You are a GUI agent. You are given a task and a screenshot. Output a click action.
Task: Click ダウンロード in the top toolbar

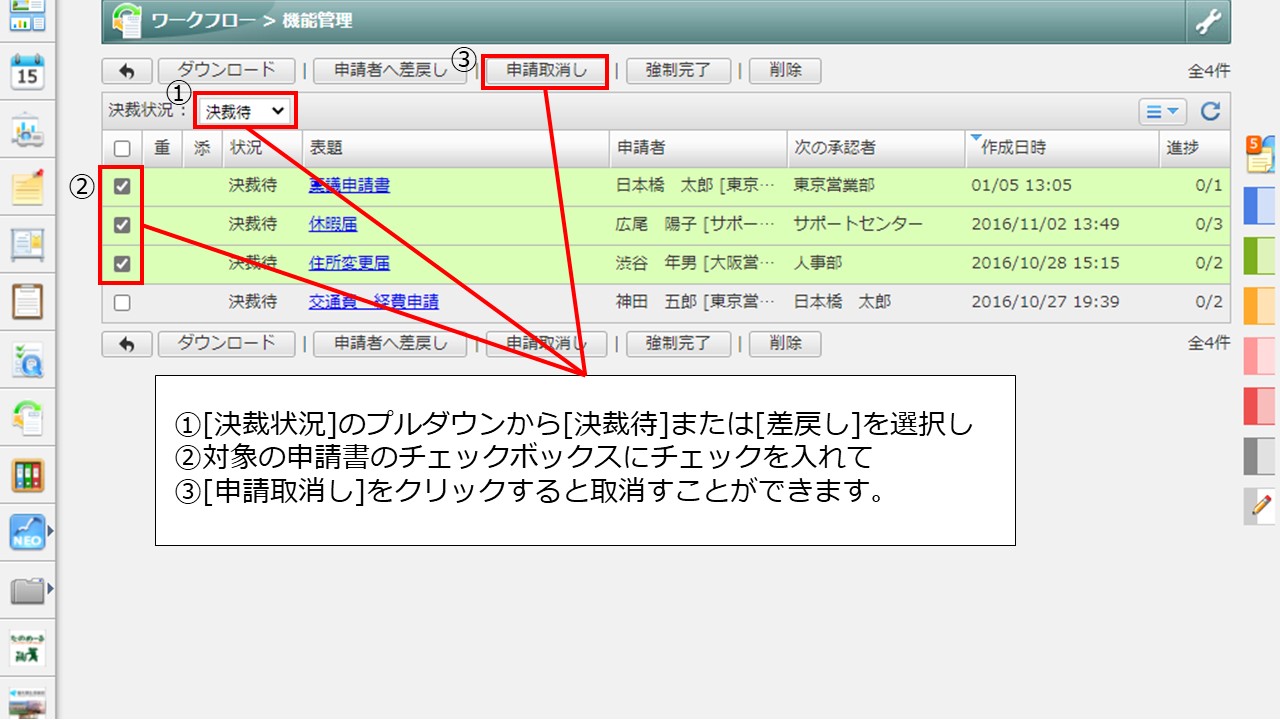(226, 71)
